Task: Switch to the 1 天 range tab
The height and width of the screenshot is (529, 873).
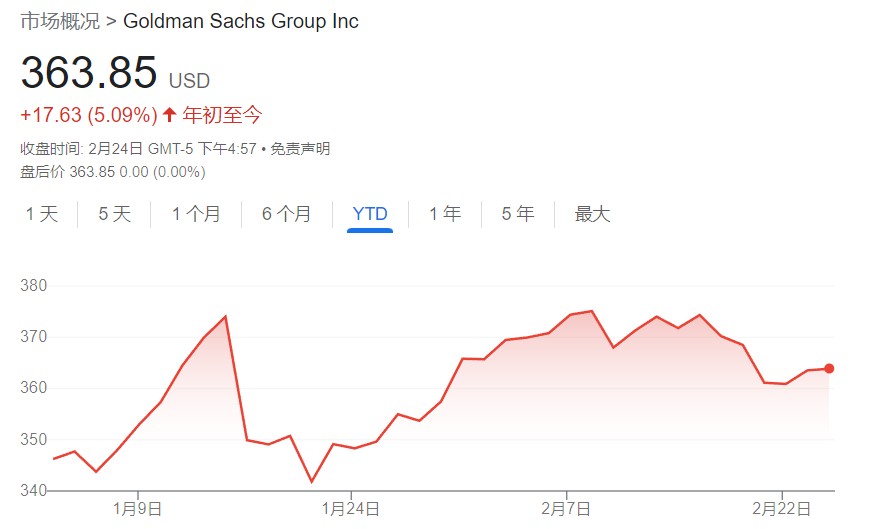Action: tap(42, 214)
